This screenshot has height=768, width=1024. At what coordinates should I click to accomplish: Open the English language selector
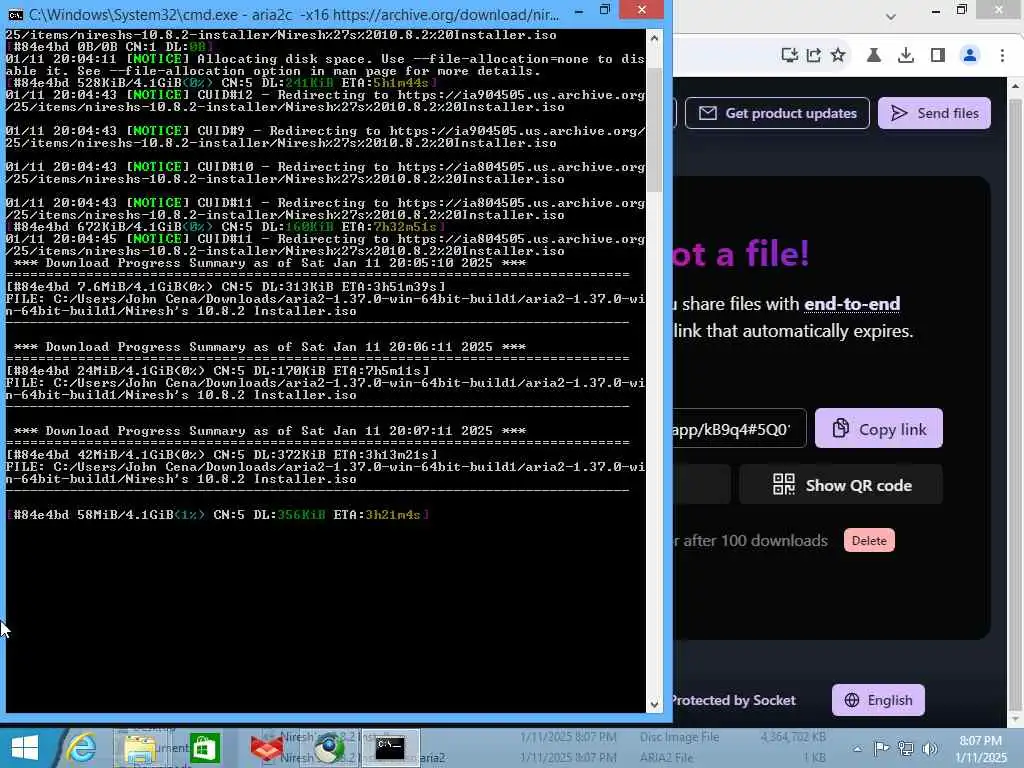(x=878, y=700)
